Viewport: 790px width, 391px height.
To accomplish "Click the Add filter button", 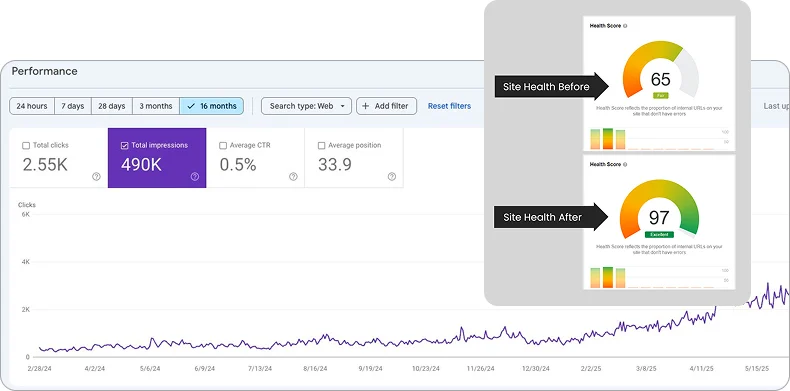I will [x=386, y=106].
